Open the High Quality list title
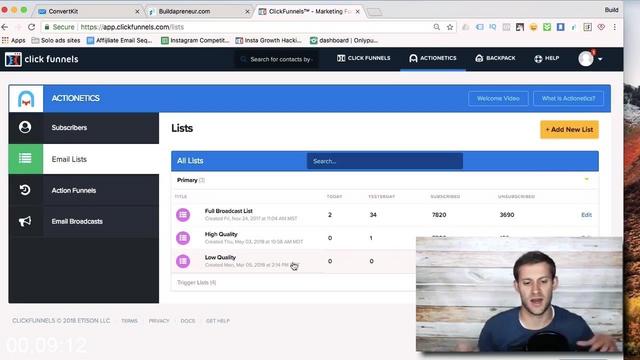The width and height of the screenshot is (640, 360). (x=221, y=234)
